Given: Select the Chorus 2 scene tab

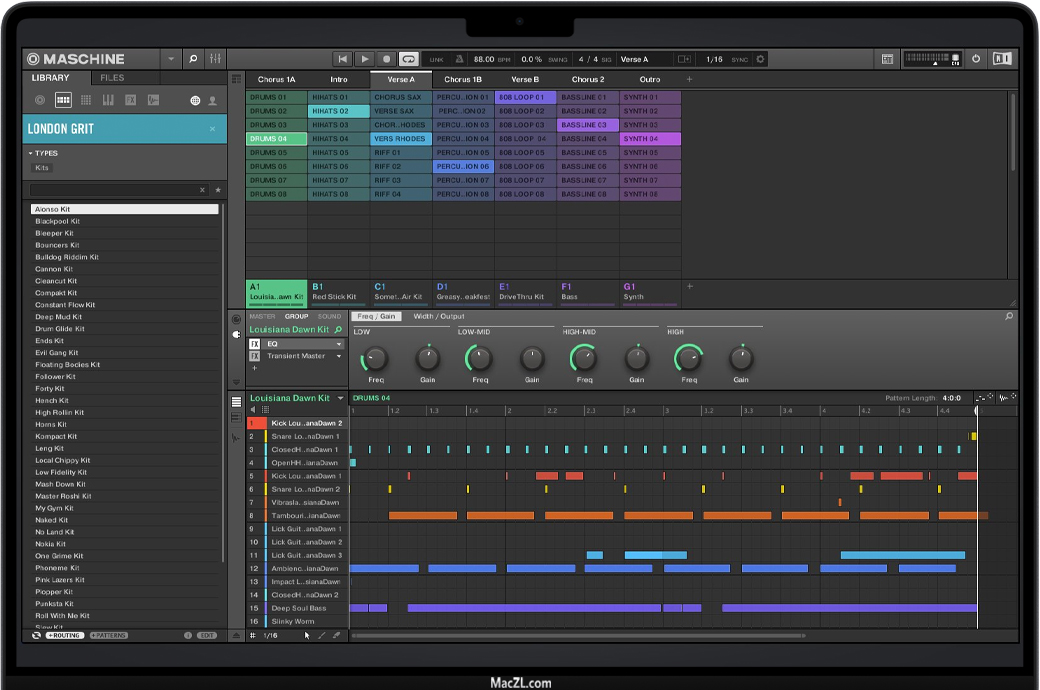Looking at the screenshot, I should pyautogui.click(x=587, y=79).
